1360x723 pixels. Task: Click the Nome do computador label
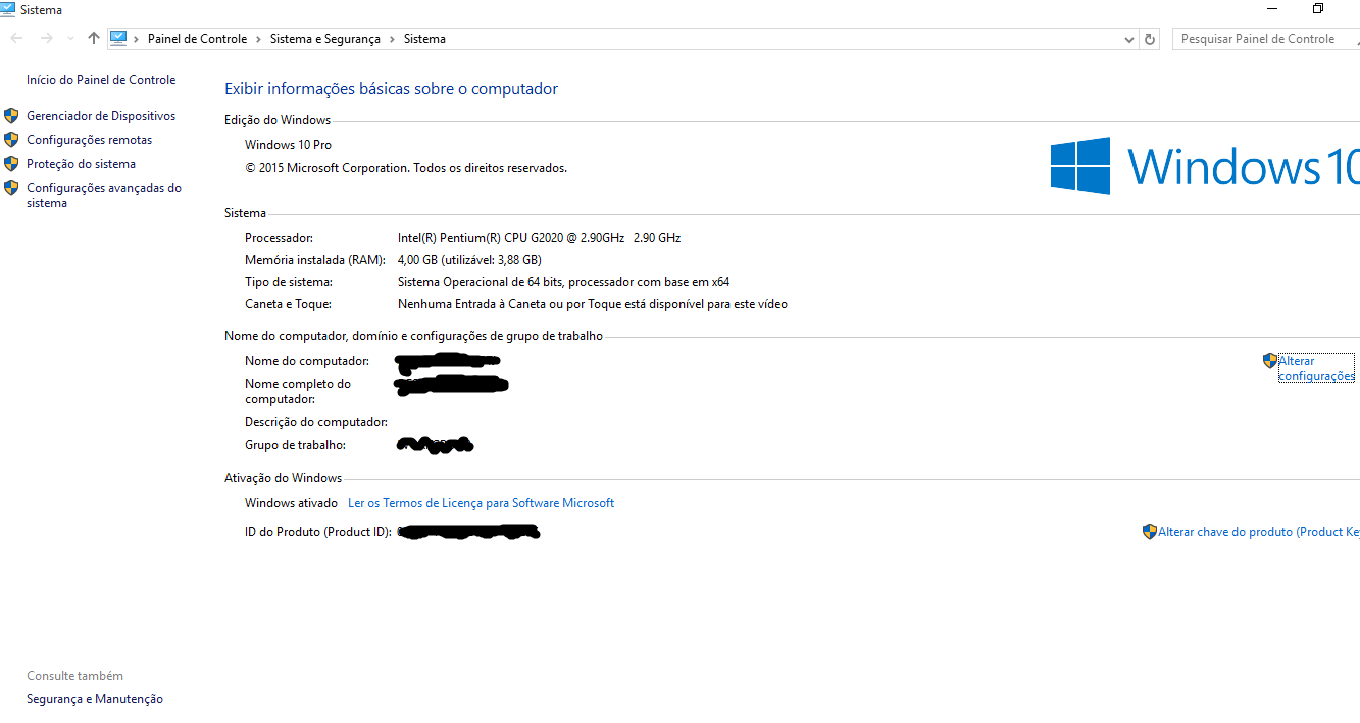(307, 361)
